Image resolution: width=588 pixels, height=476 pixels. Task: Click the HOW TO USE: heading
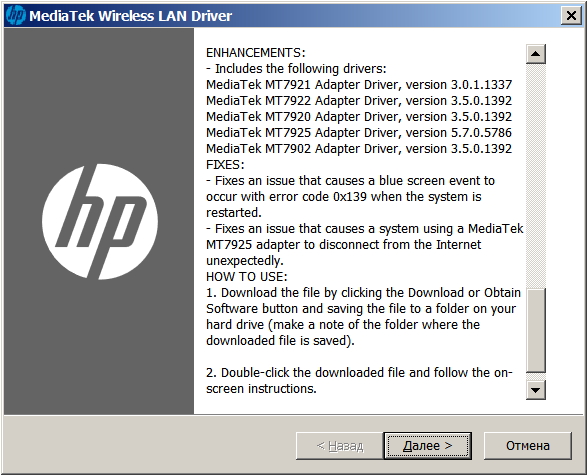click(247, 277)
